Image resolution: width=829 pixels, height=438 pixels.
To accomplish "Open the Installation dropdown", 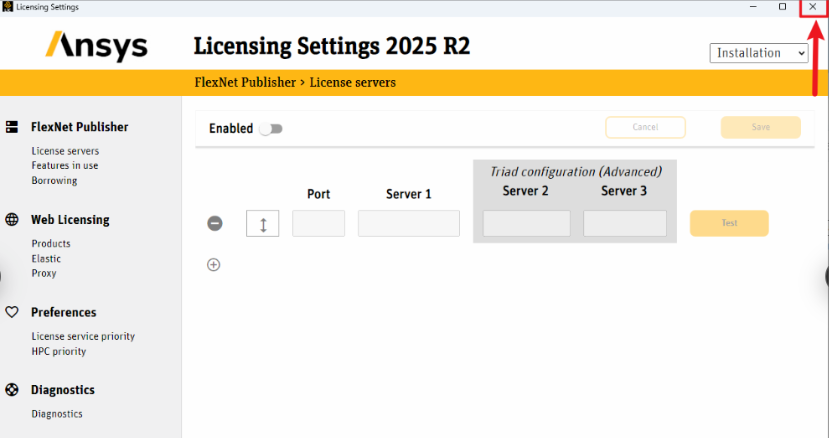I will pyautogui.click(x=759, y=53).
